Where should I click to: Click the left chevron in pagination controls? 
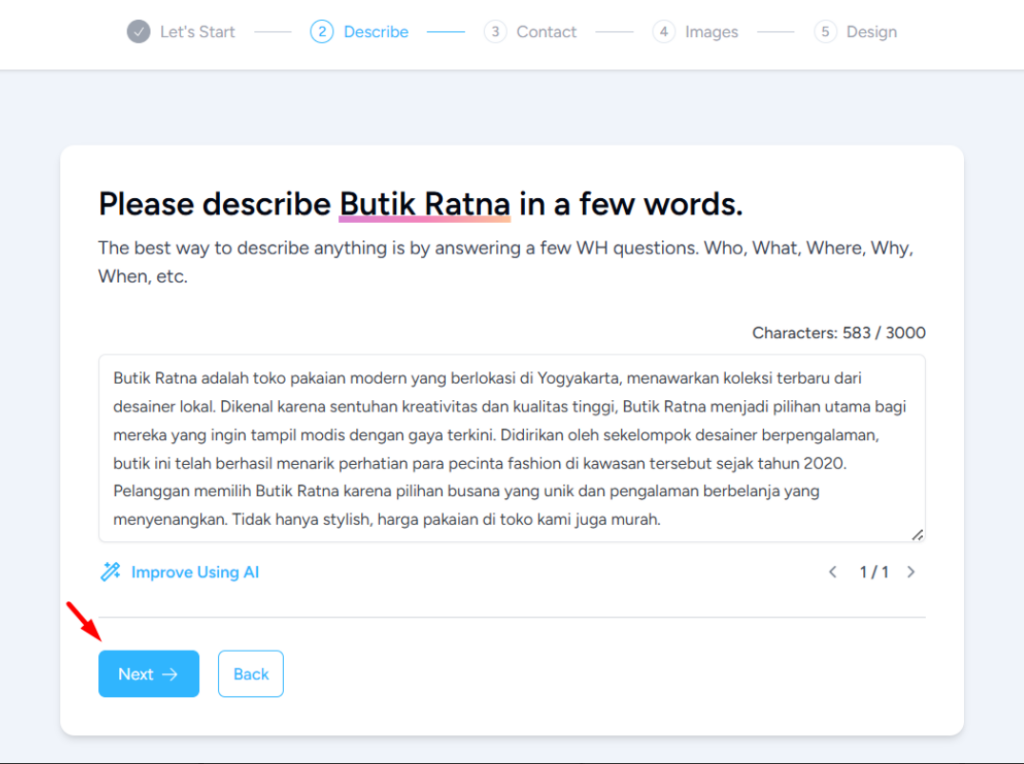(832, 571)
